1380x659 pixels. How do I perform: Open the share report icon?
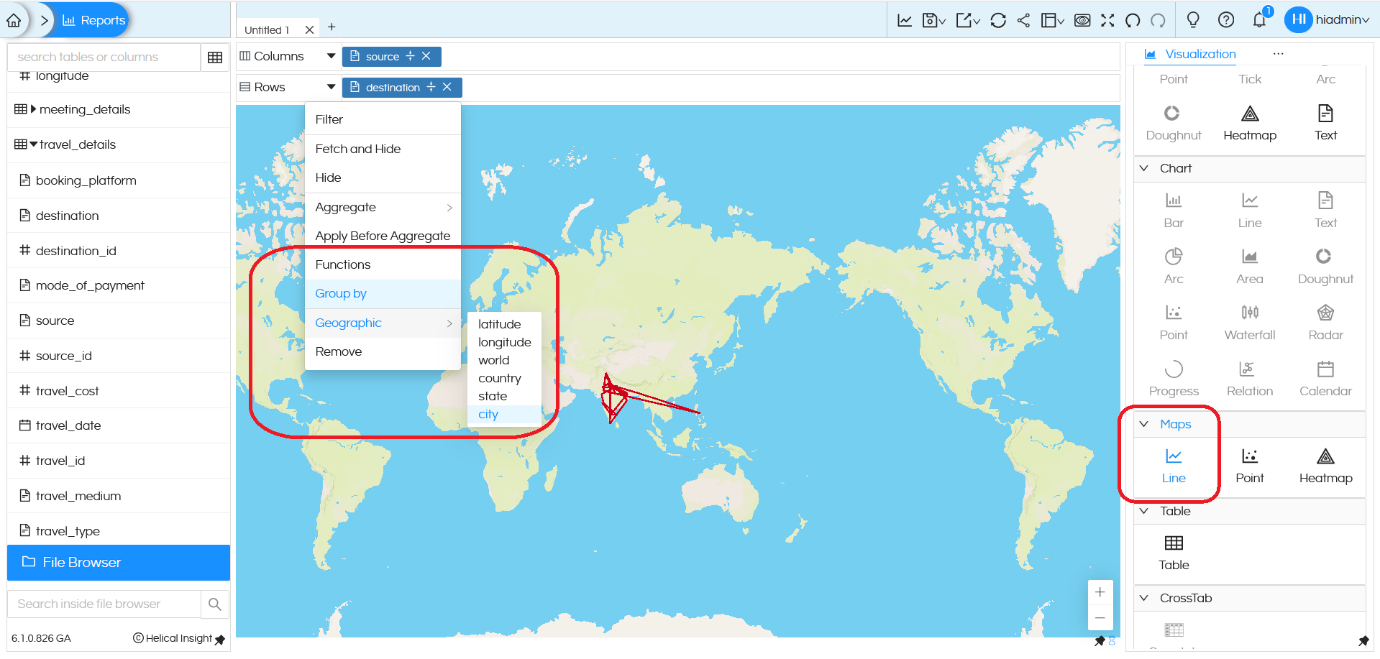click(x=1023, y=19)
